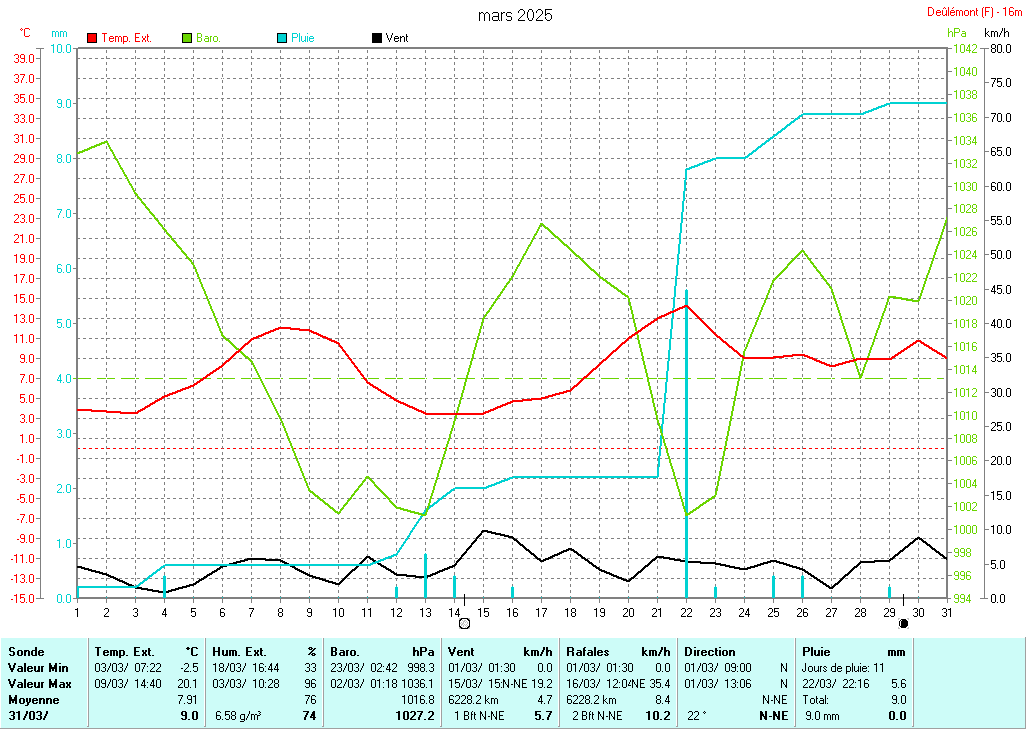Click the tall rain bar on day 22
This screenshot has height=729, width=1026.
[686, 440]
